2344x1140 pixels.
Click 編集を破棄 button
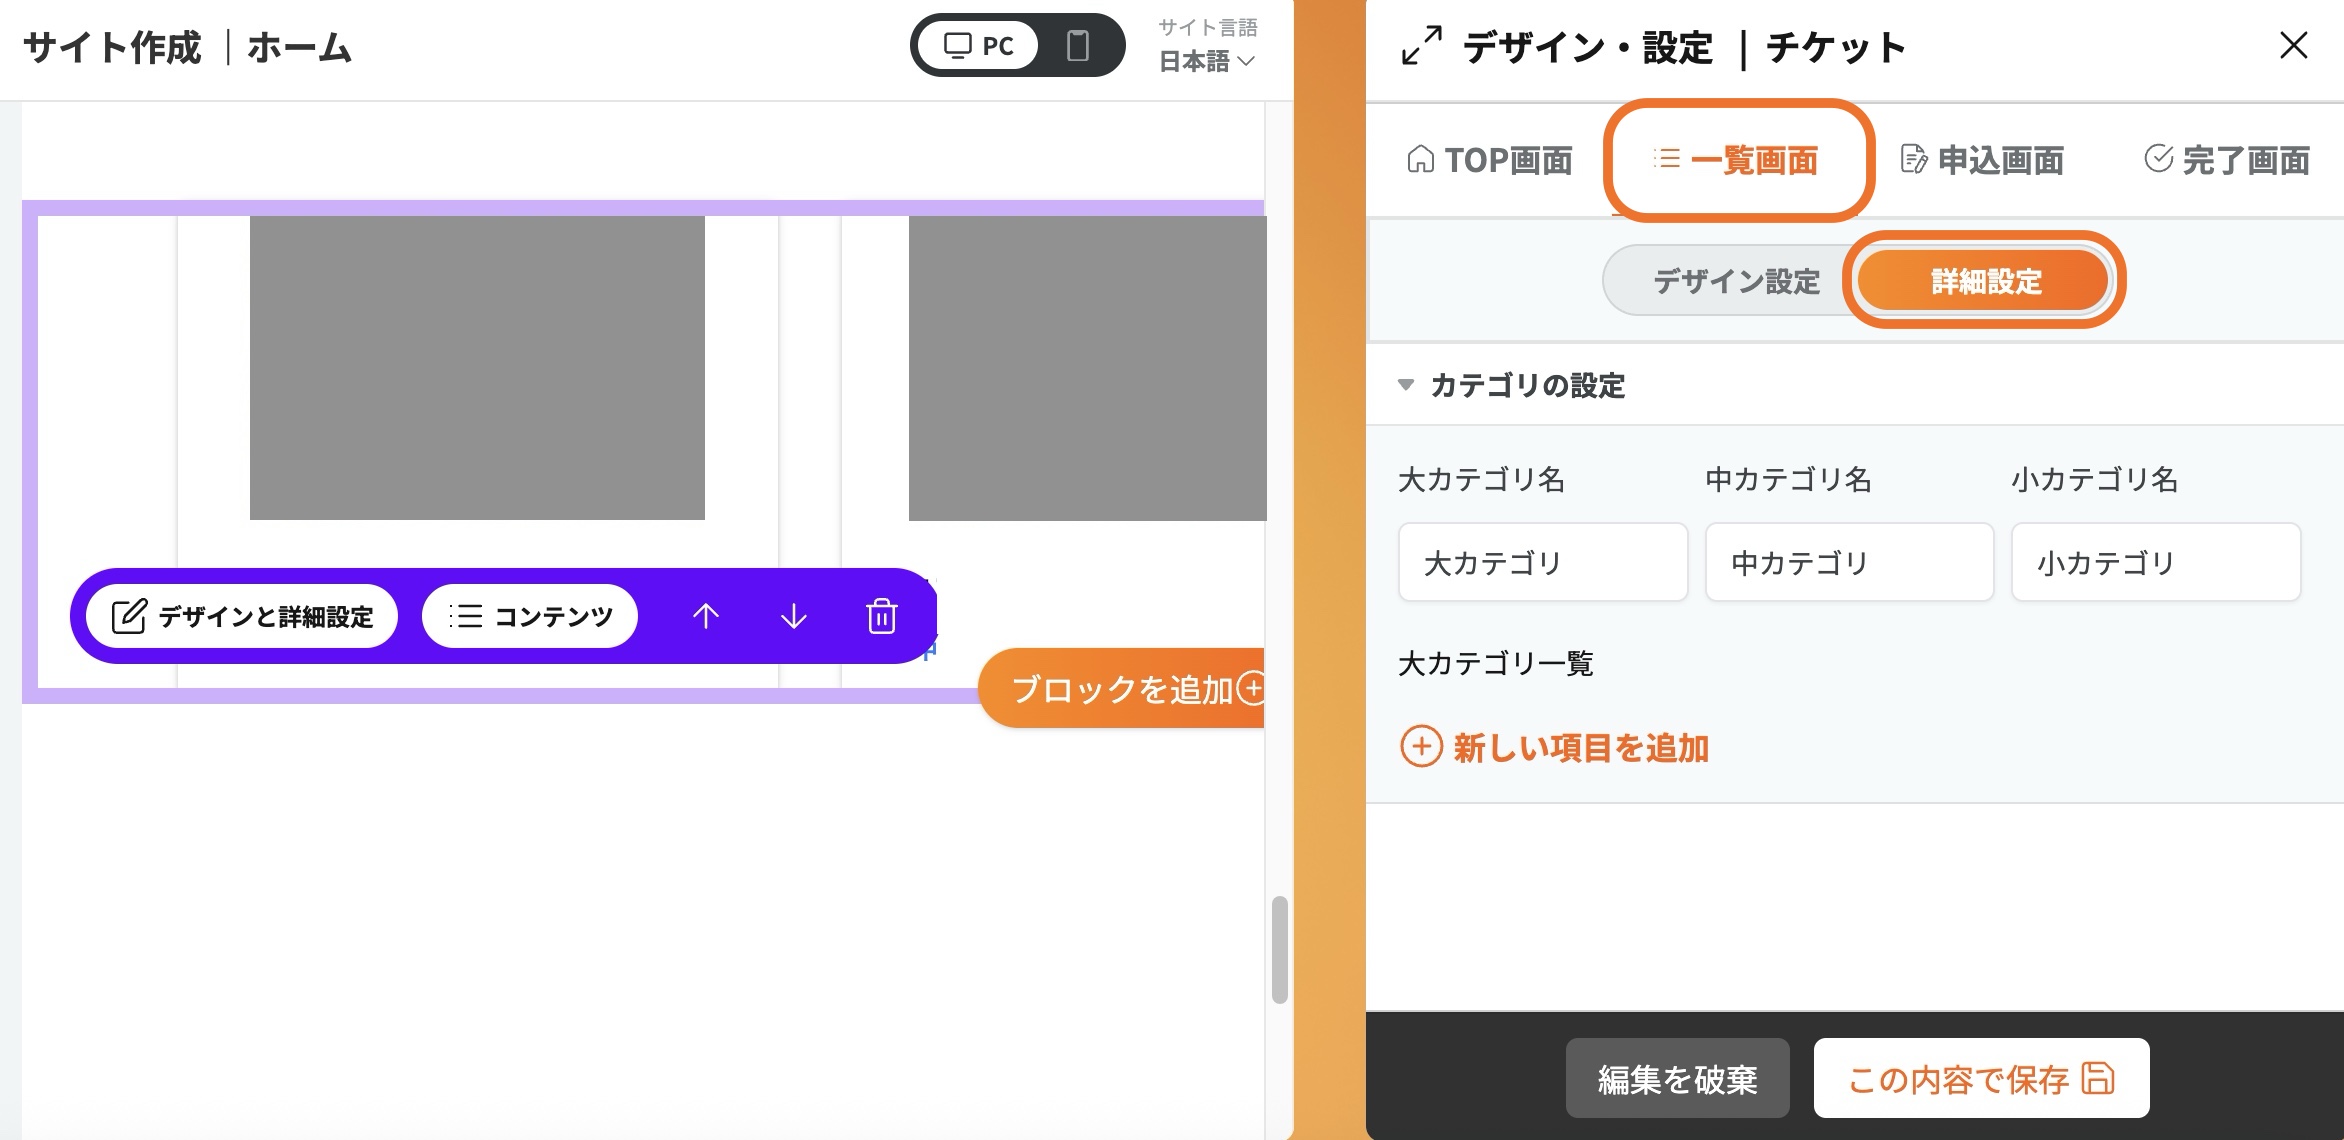(x=1677, y=1078)
